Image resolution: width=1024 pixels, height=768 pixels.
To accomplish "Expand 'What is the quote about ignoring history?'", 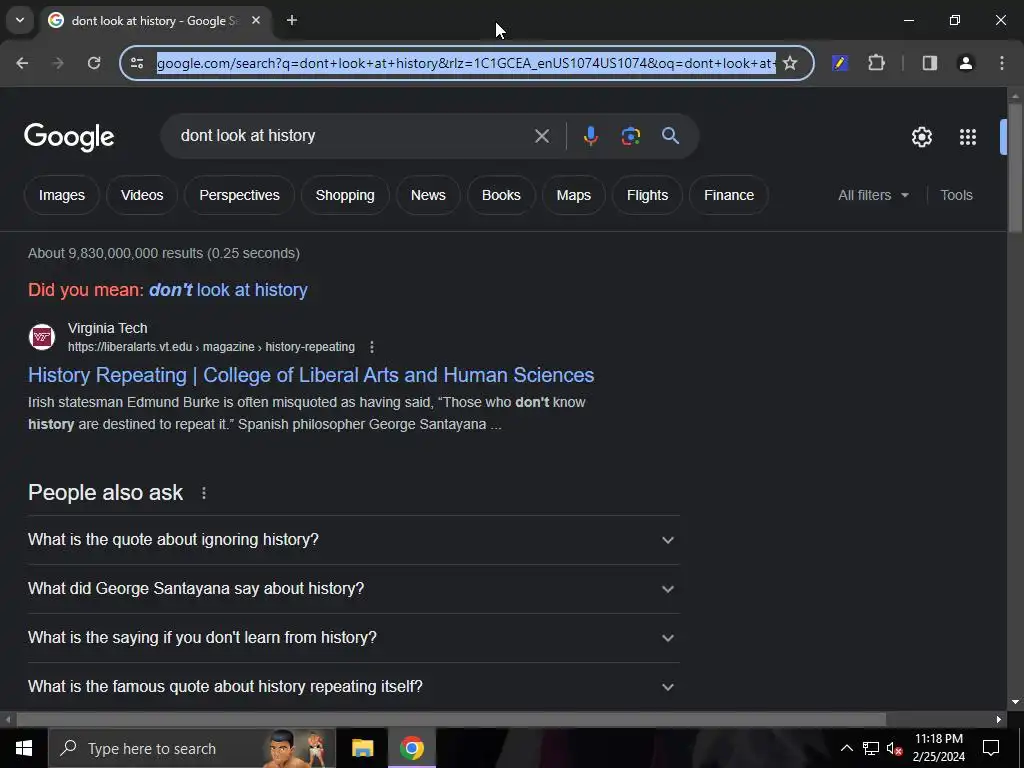I will 353,540.
